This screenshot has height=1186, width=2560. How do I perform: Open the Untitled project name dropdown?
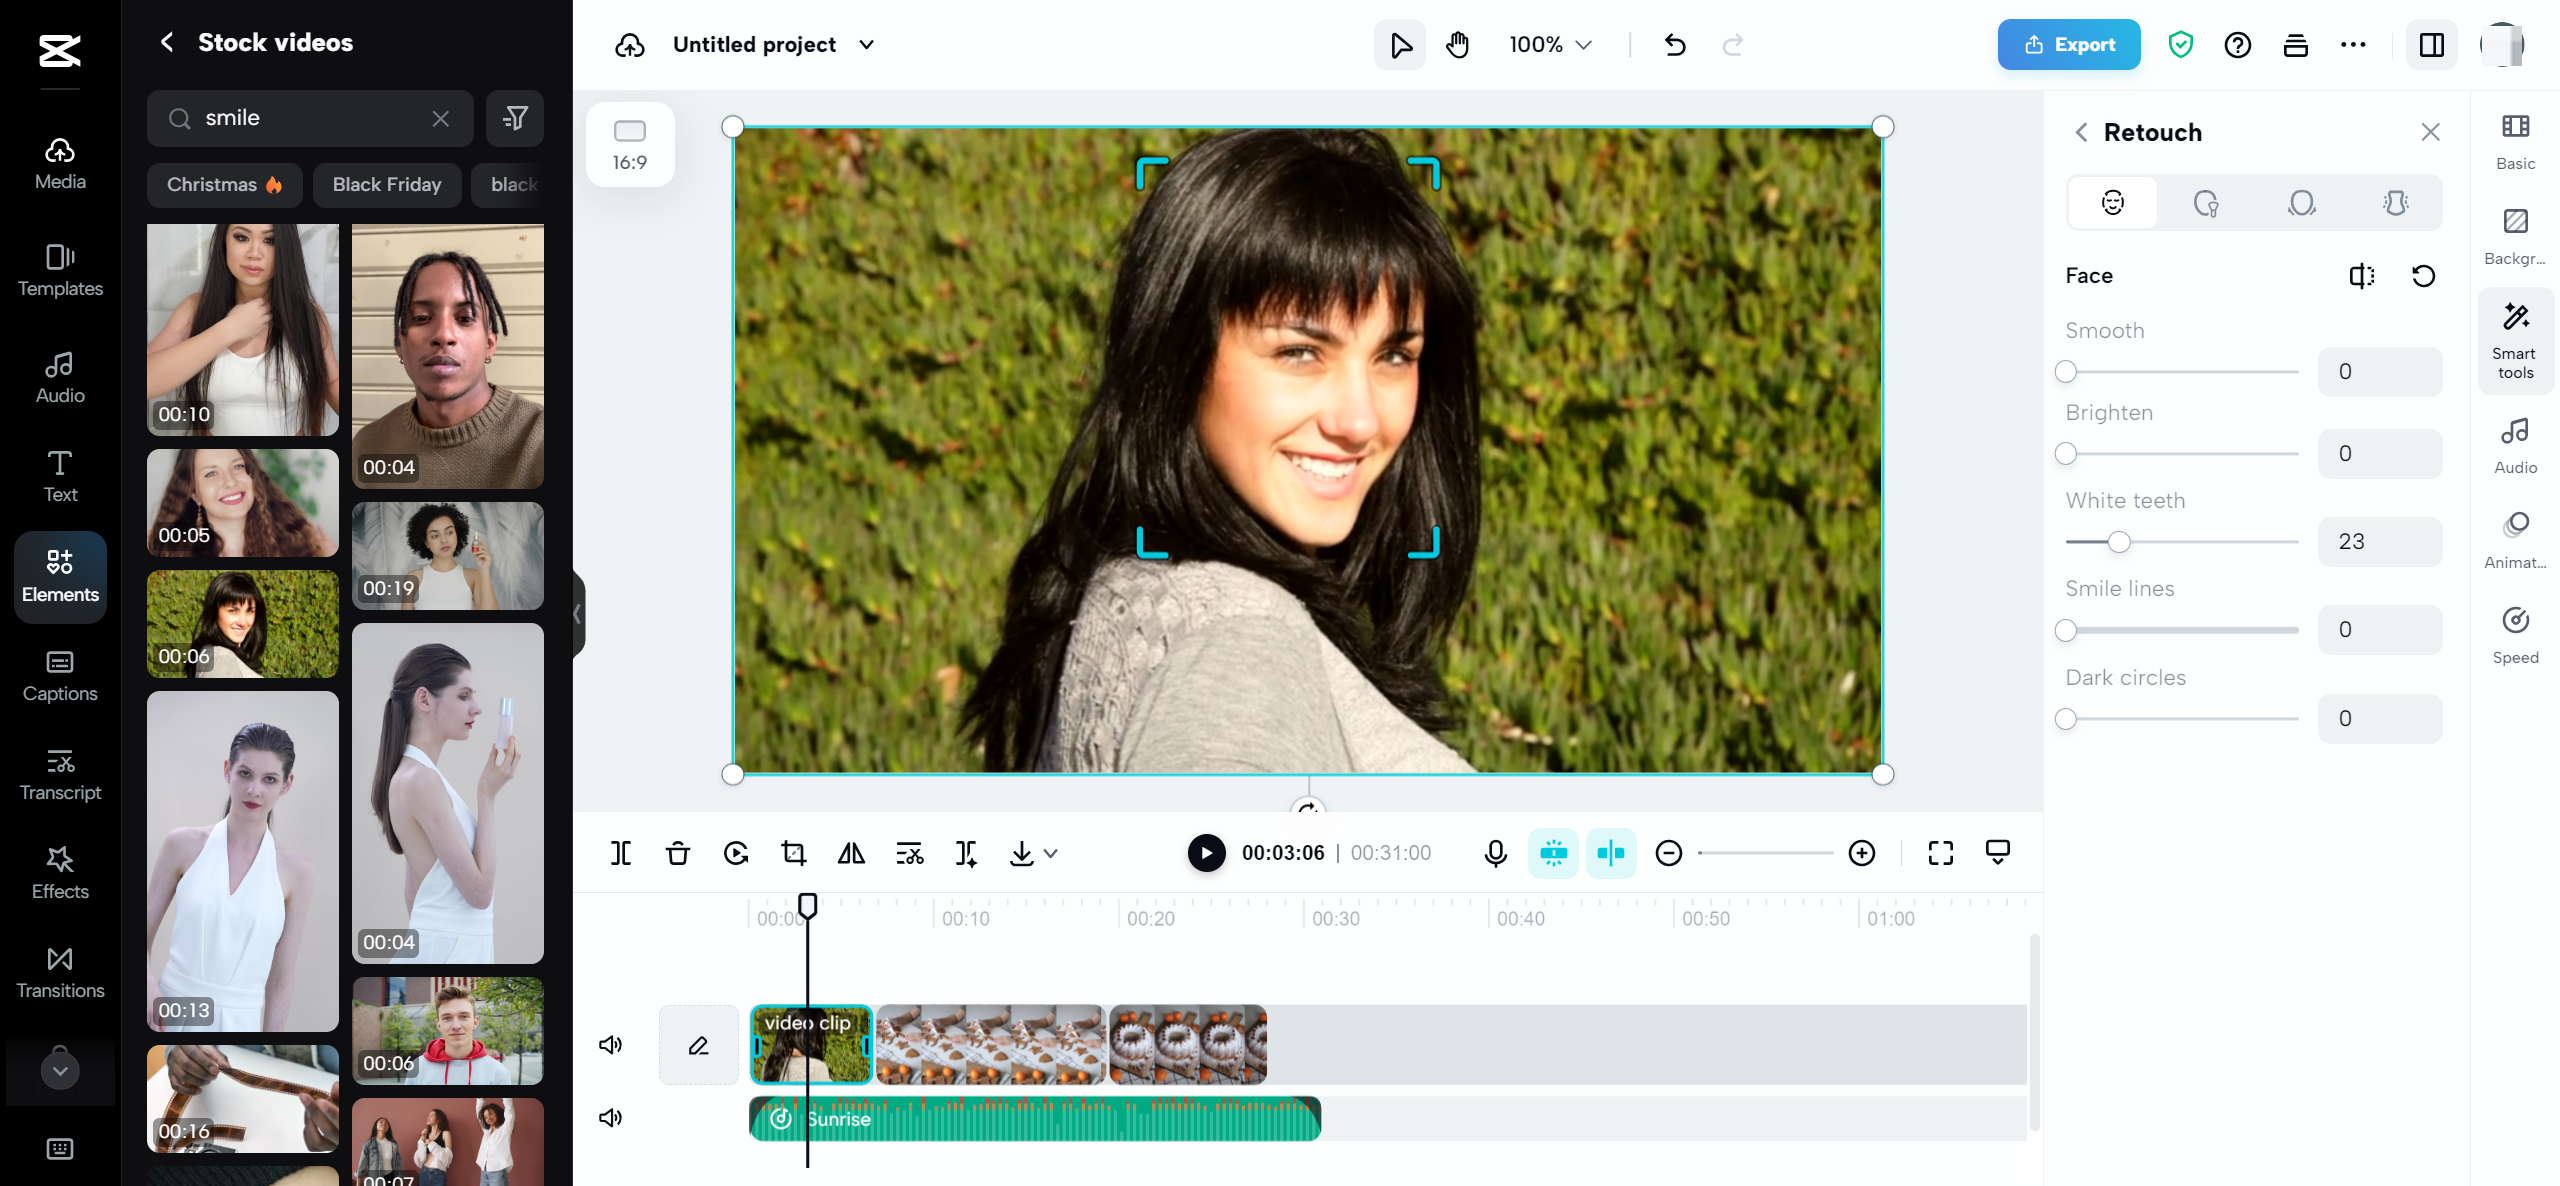click(x=866, y=45)
